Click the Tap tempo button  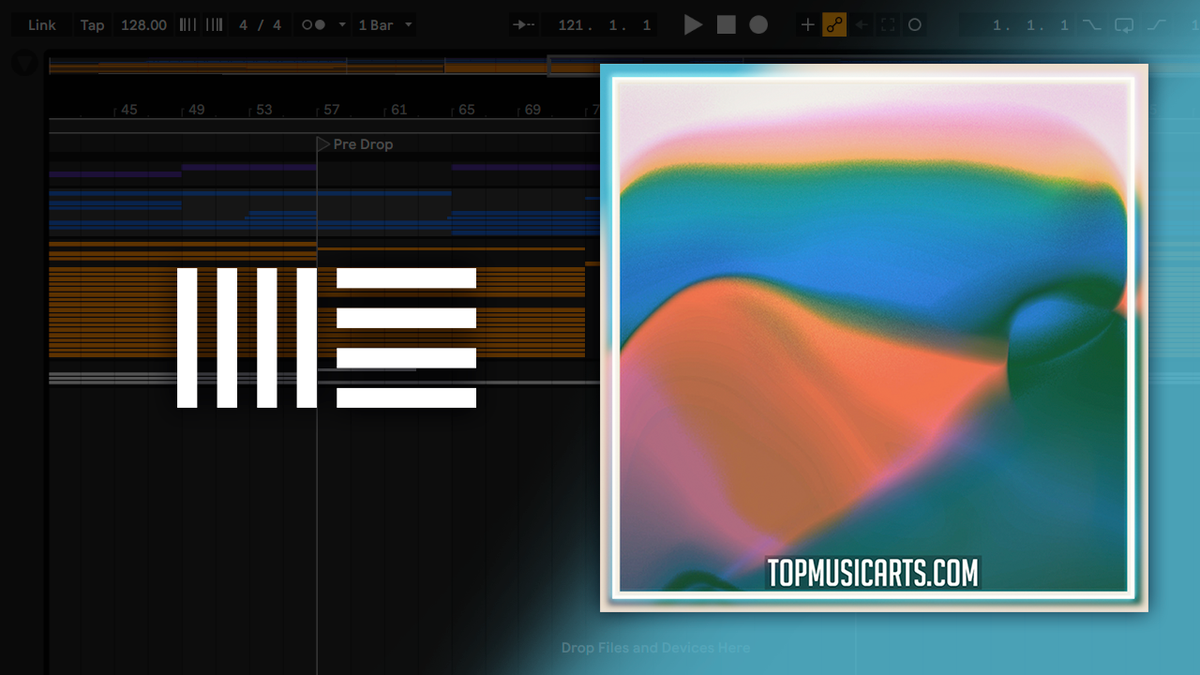(92, 25)
